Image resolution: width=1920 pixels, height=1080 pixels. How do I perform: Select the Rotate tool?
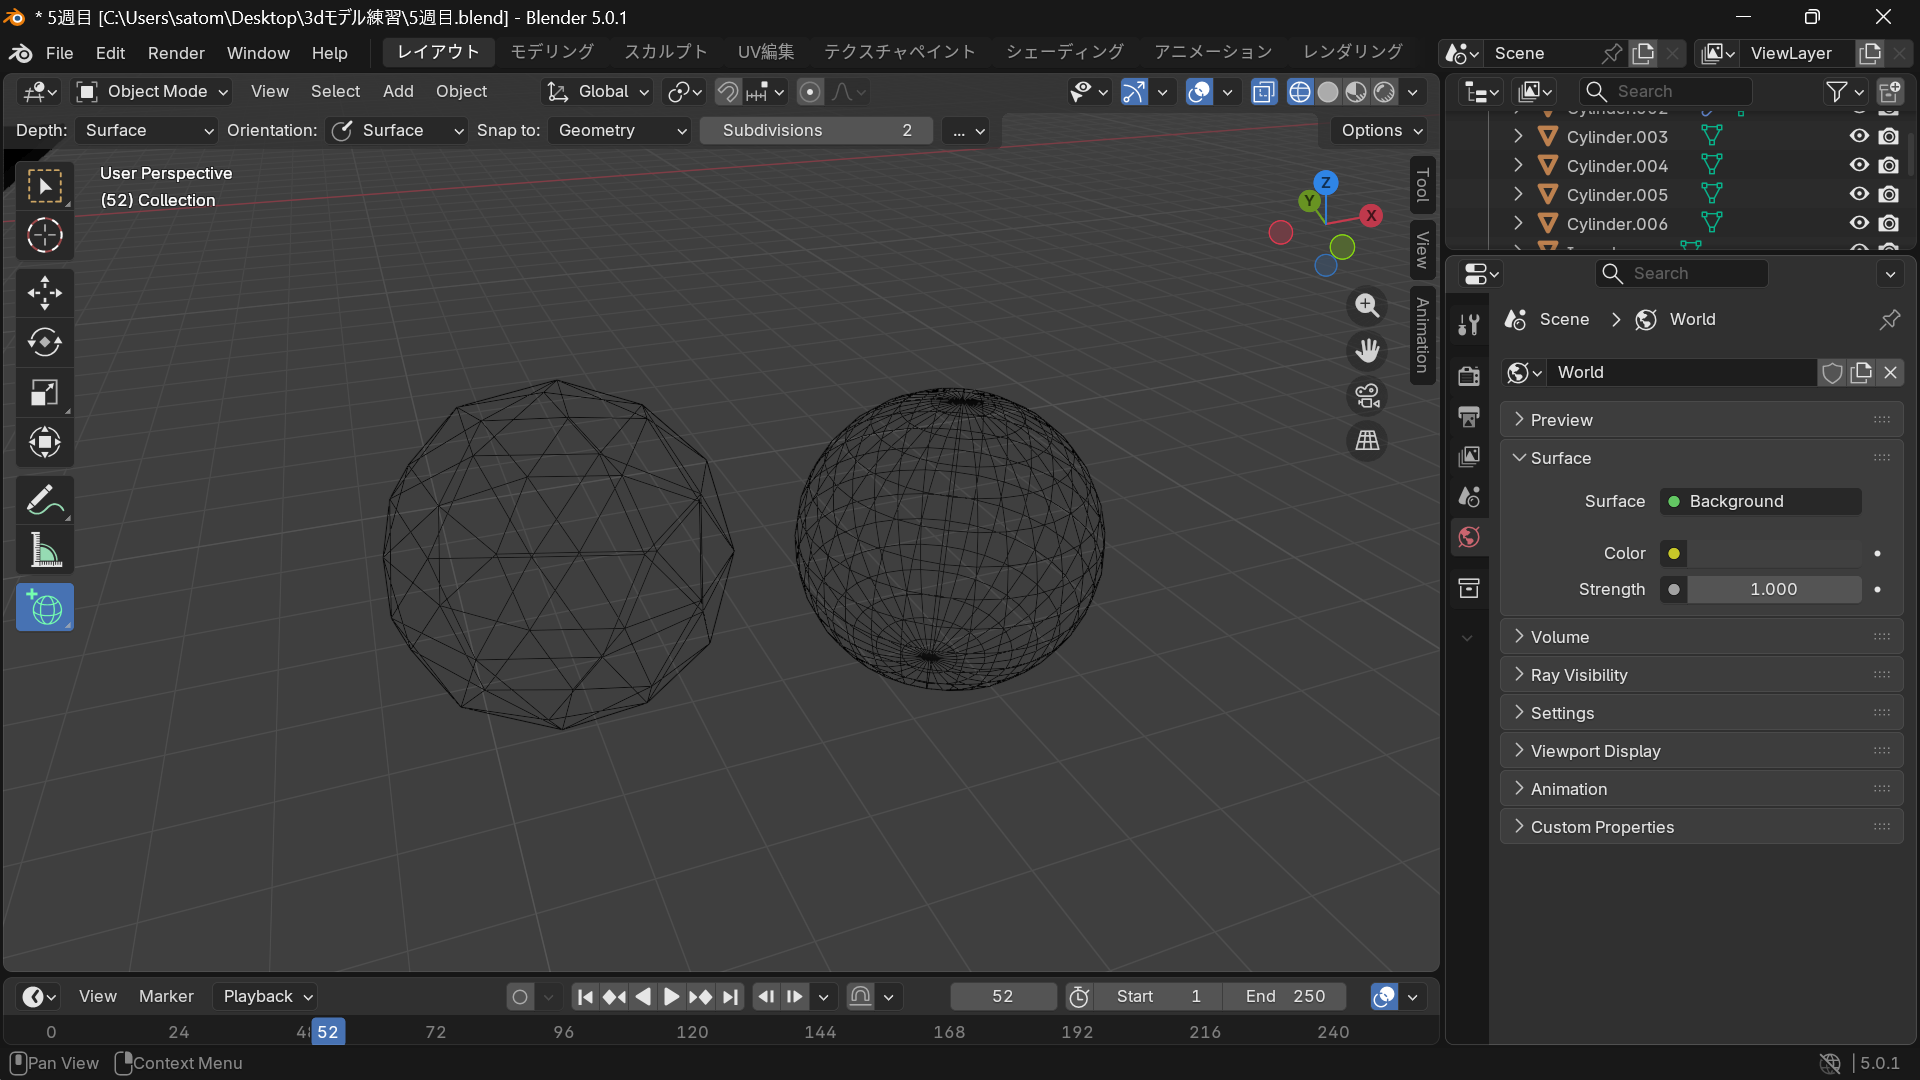[44, 343]
